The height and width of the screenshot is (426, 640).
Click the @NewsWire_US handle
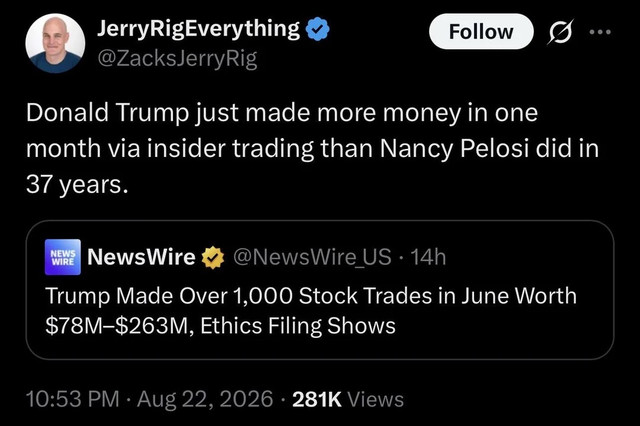[312, 257]
